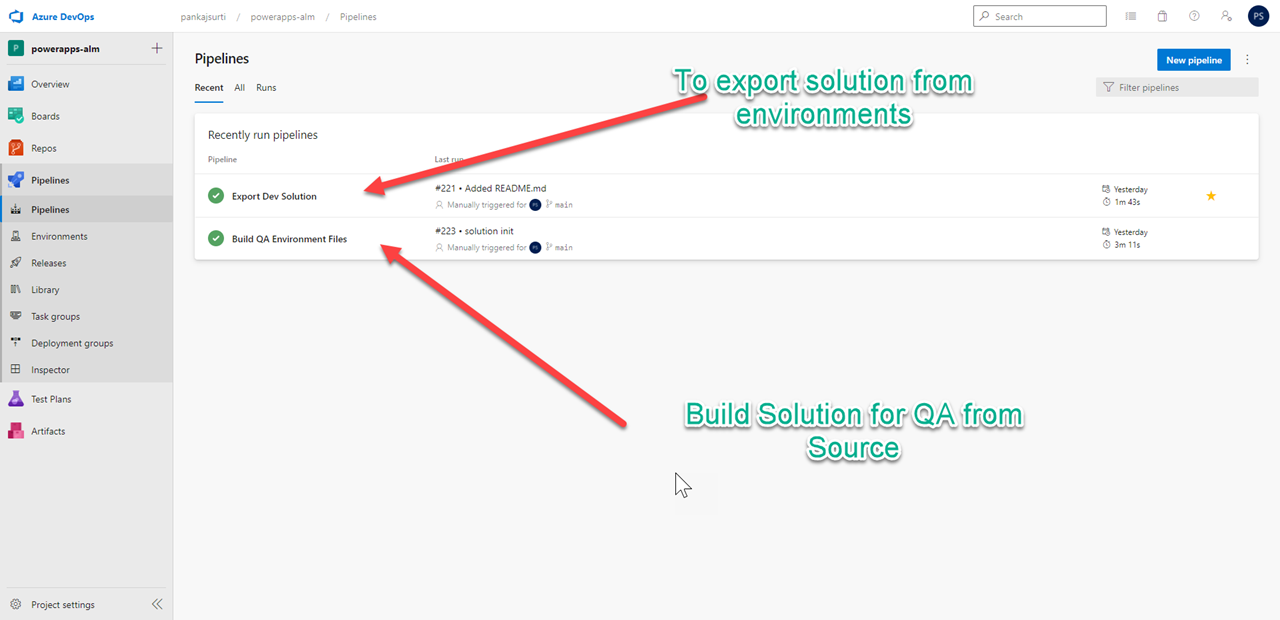This screenshot has height=620, width=1280.
Task: Open user settings icon in header
Action: (x=1226, y=17)
